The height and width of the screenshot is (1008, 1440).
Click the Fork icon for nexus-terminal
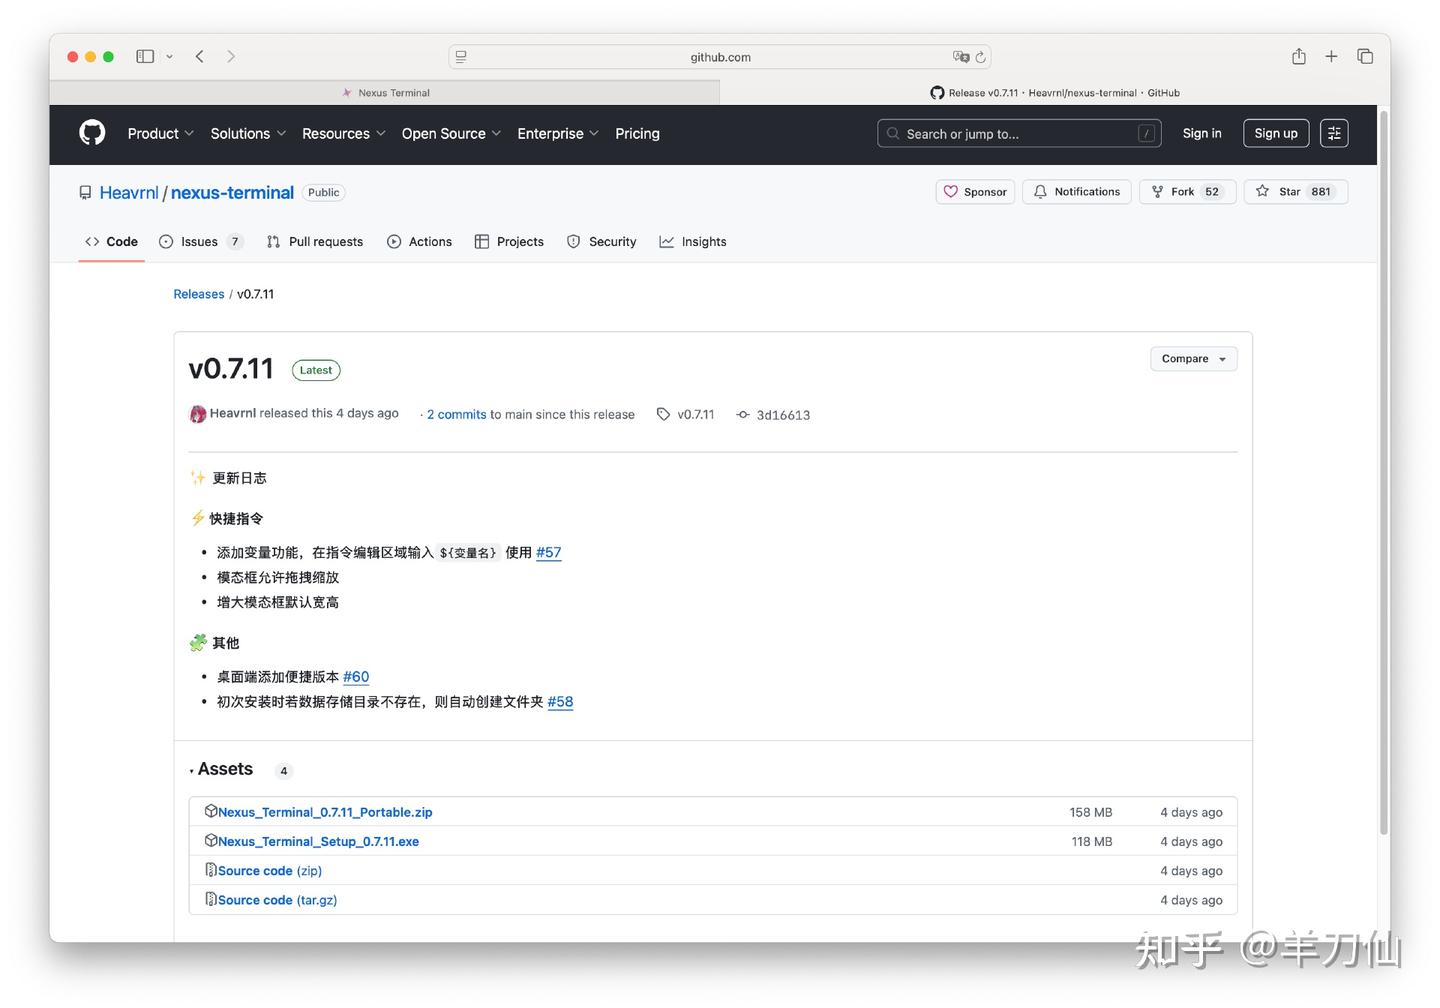coord(1157,191)
